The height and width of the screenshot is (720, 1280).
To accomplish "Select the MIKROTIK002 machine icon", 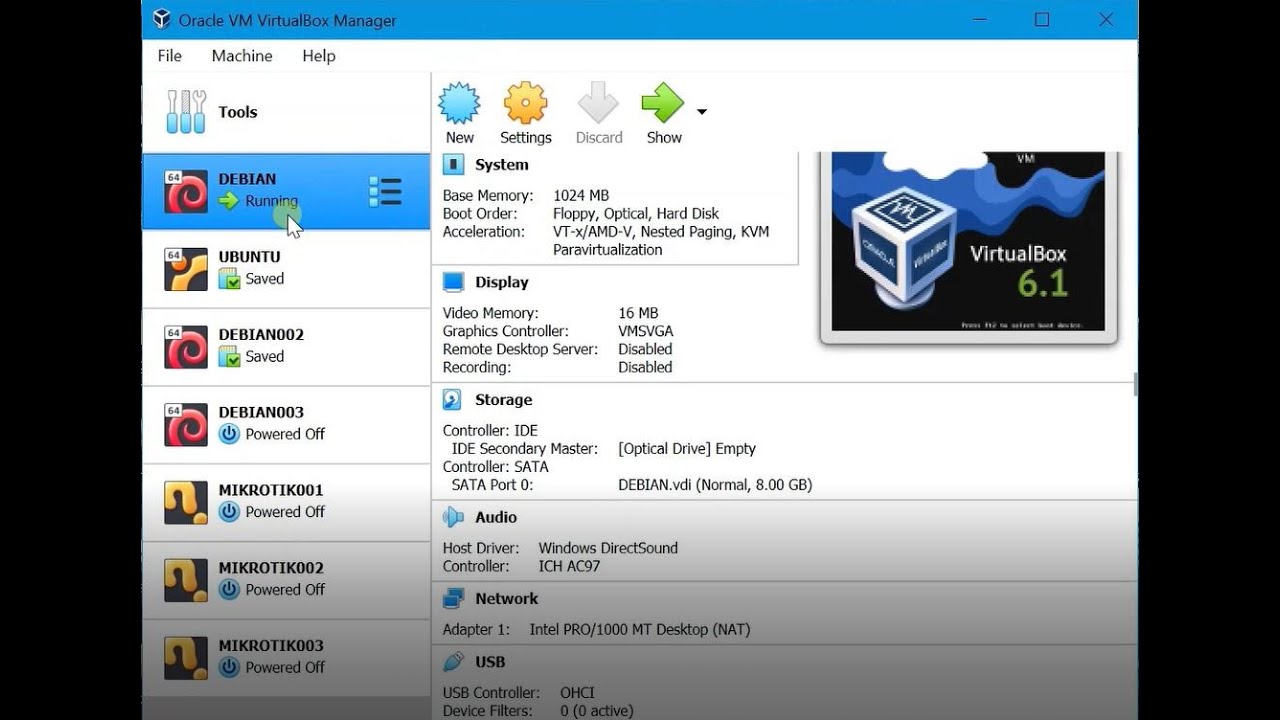I will pos(186,580).
